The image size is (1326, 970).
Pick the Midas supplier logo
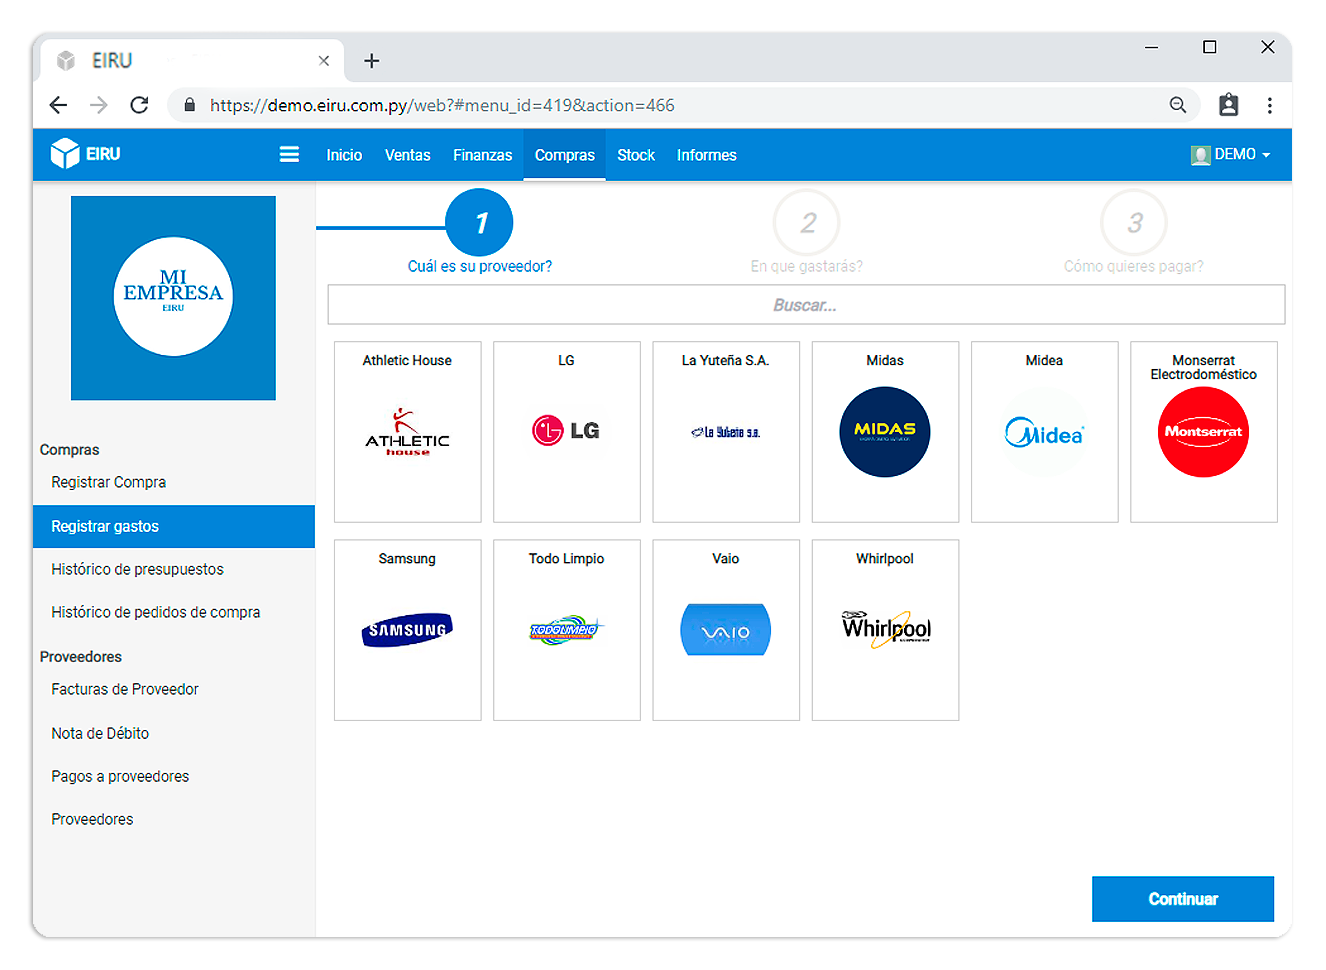click(x=885, y=432)
